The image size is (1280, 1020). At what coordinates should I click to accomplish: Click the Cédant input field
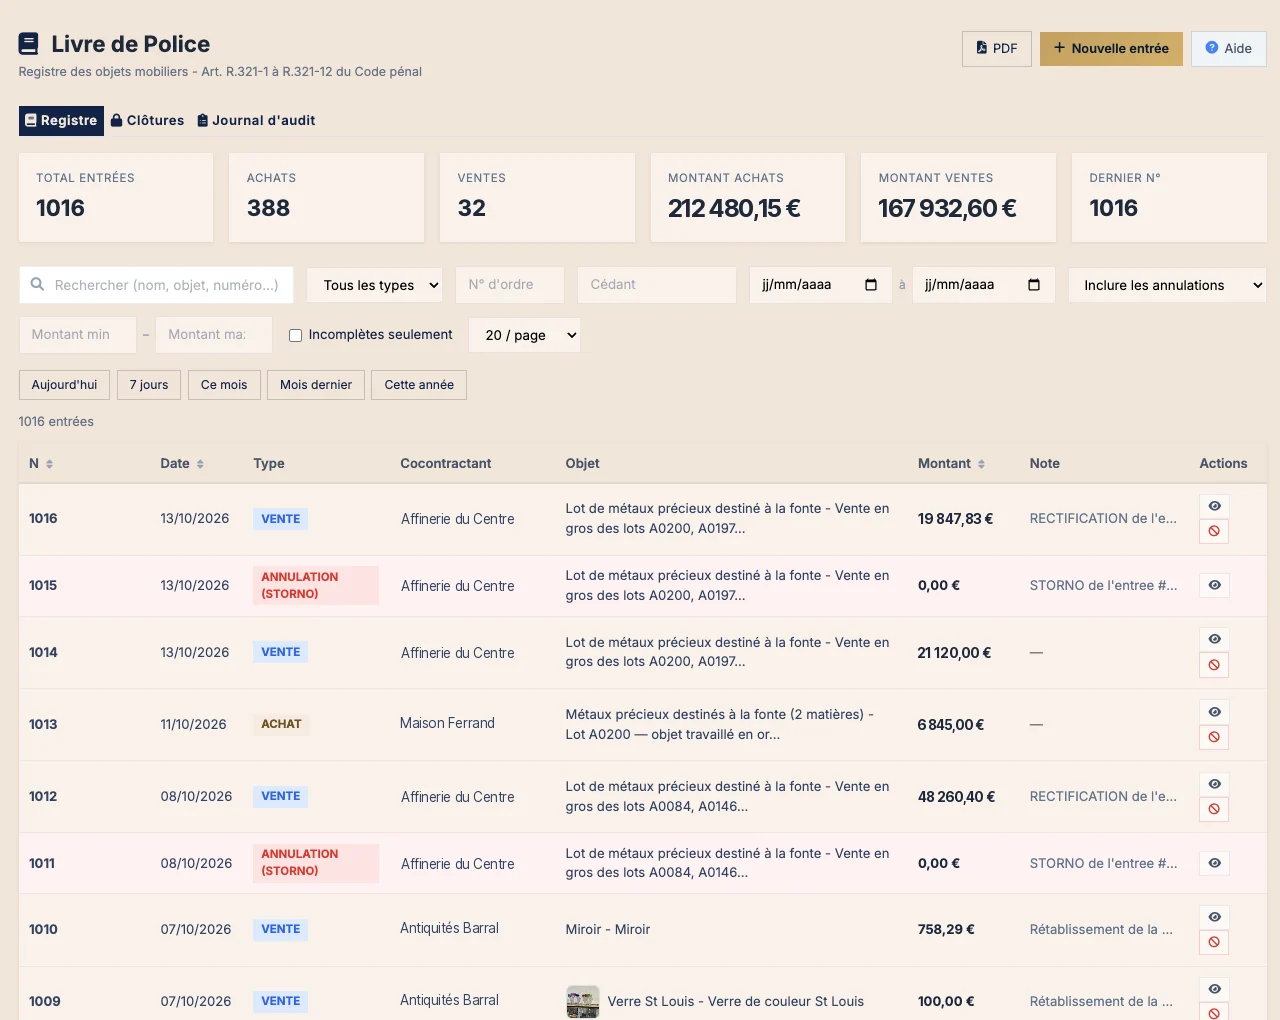657,285
